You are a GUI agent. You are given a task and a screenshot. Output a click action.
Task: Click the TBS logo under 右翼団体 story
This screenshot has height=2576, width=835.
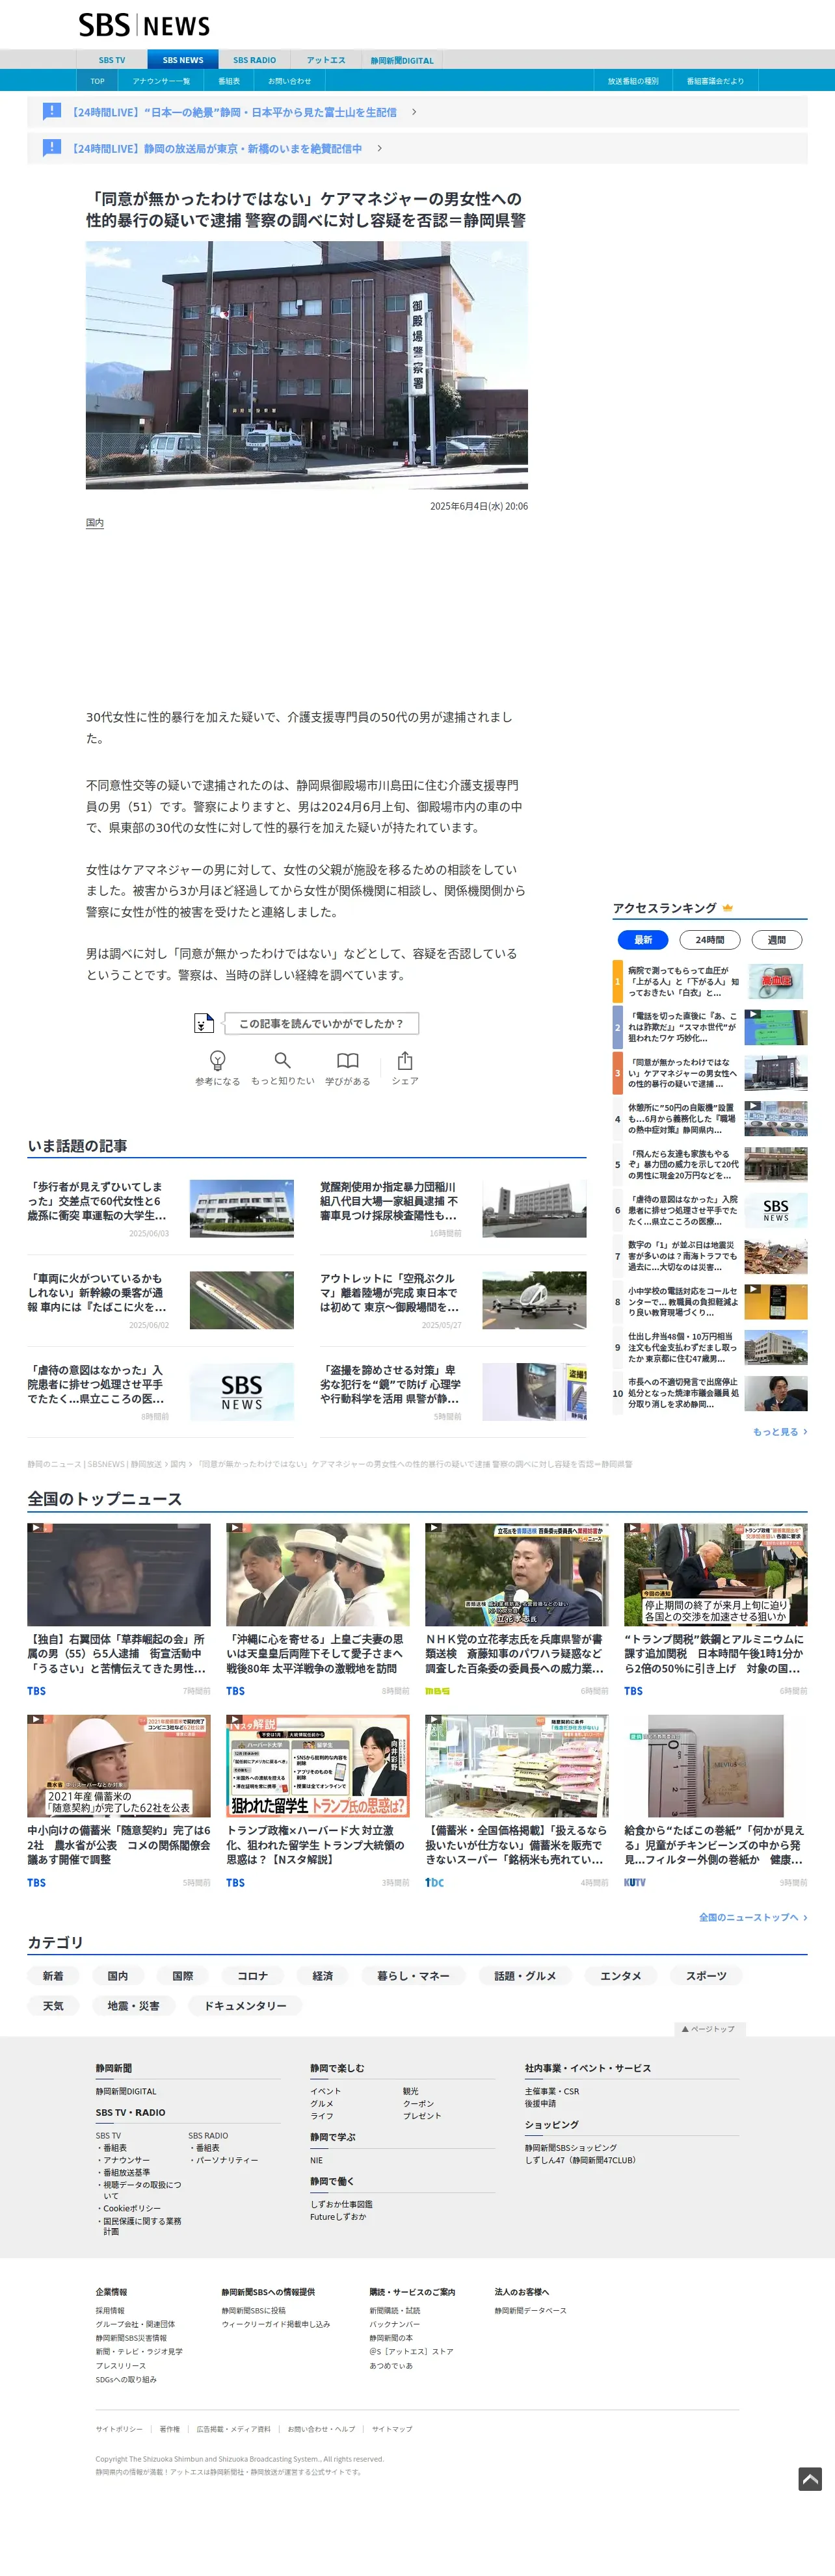coord(37,1691)
